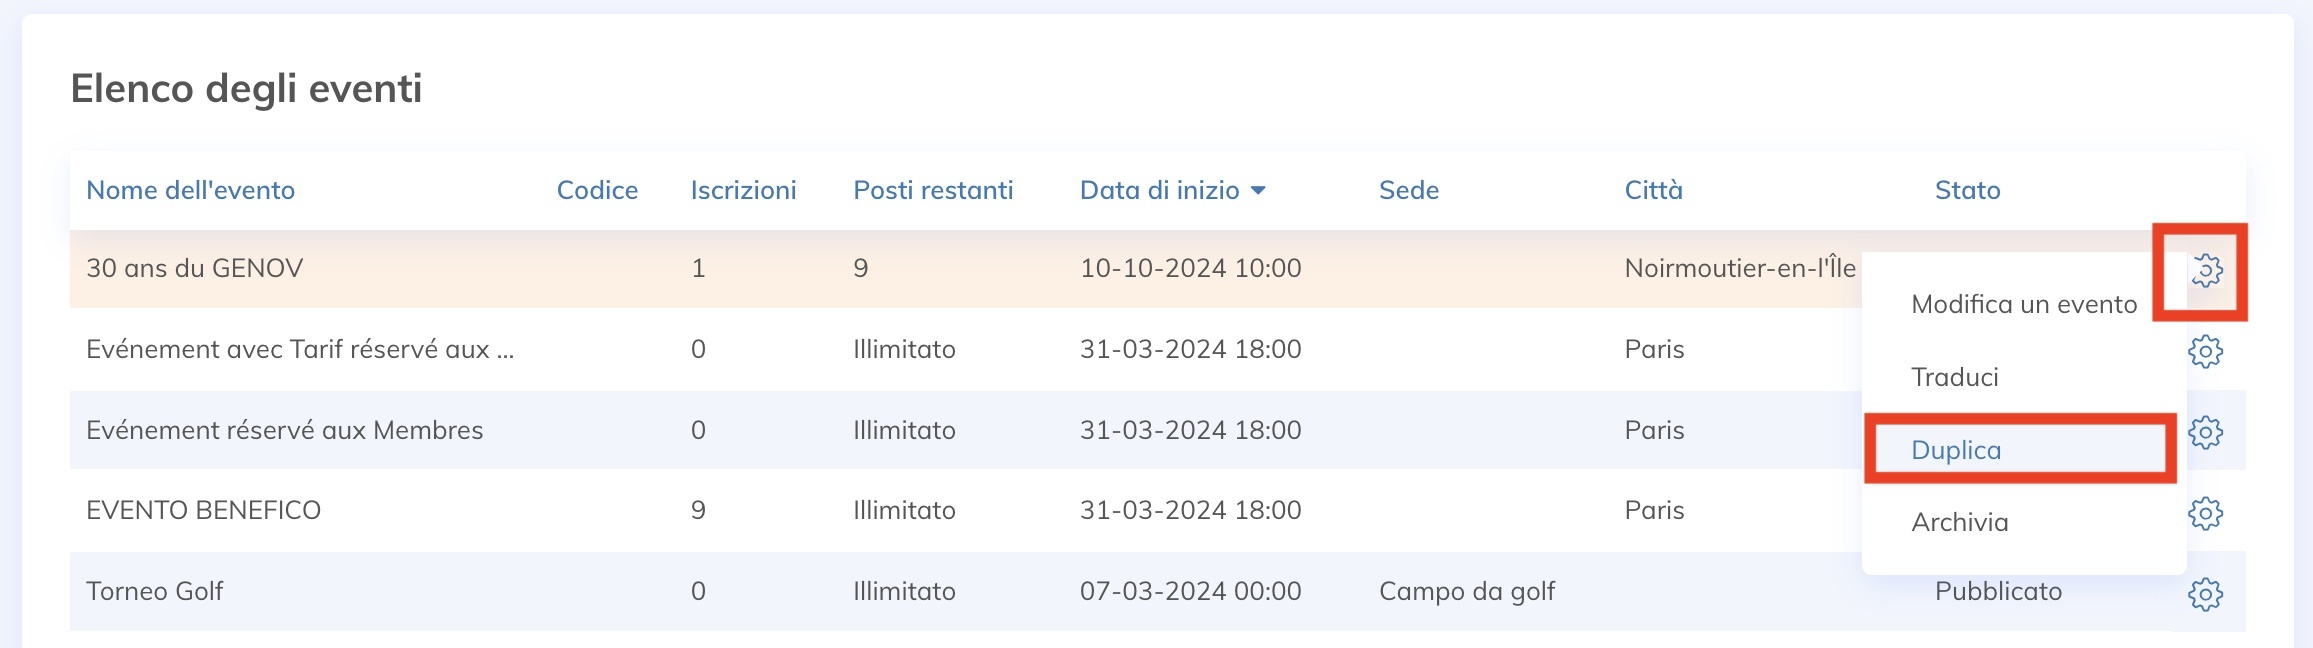The image size is (2313, 648).
Task: Sort the table by Nome dell'evento
Action: click(190, 190)
